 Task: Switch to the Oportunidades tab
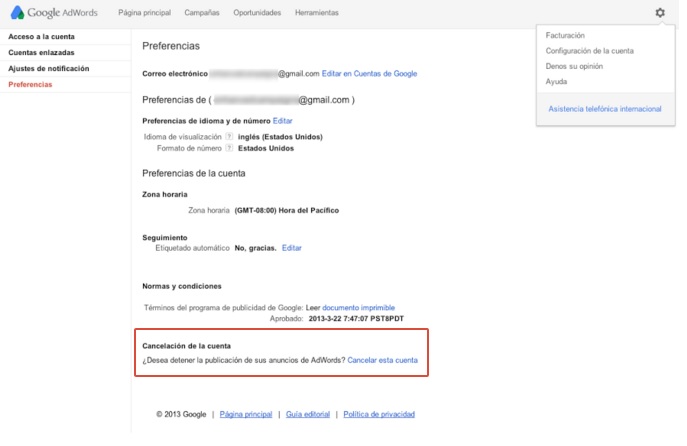(x=257, y=13)
